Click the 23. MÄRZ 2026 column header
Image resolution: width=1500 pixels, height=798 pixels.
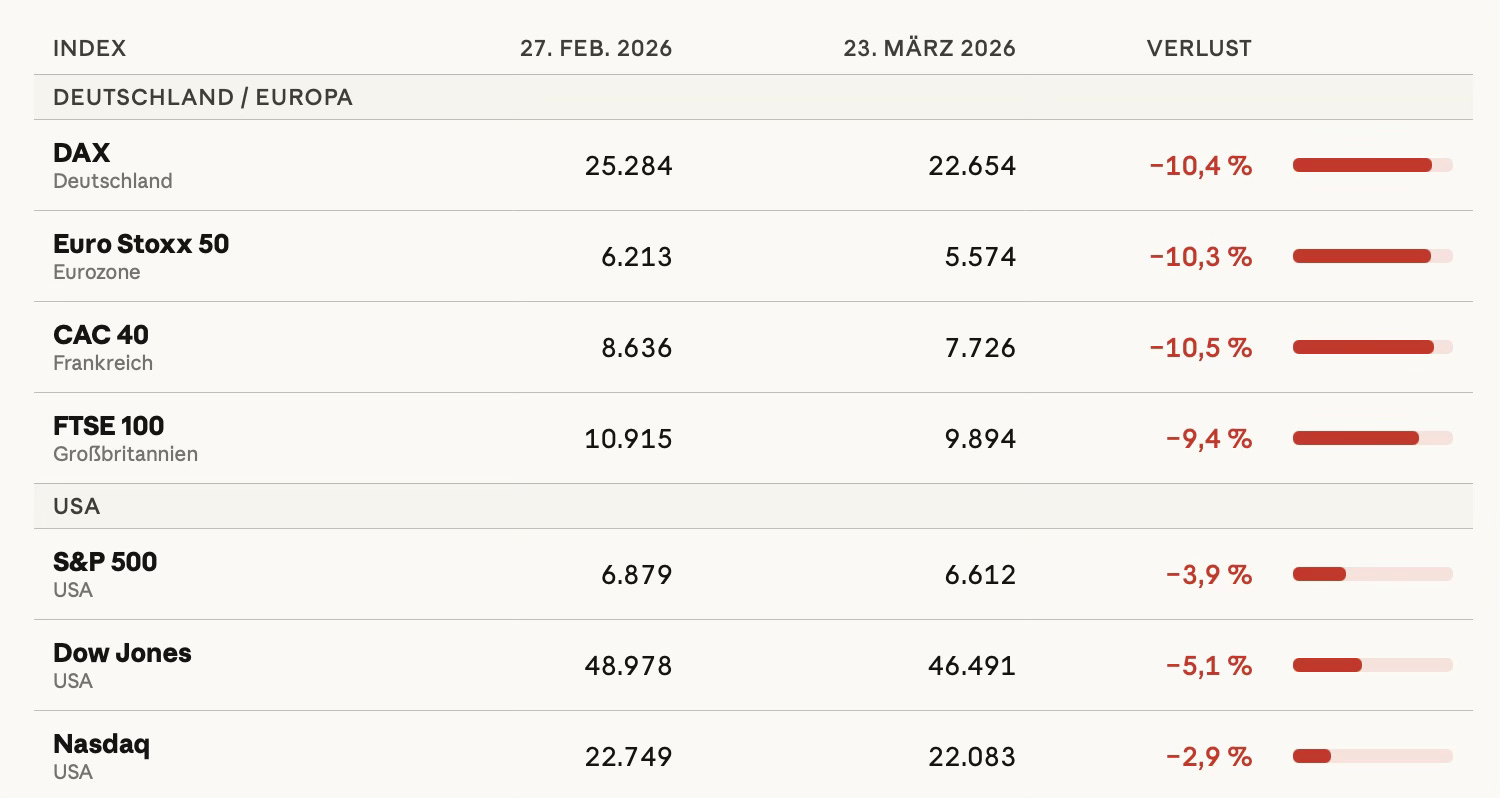pos(929,48)
